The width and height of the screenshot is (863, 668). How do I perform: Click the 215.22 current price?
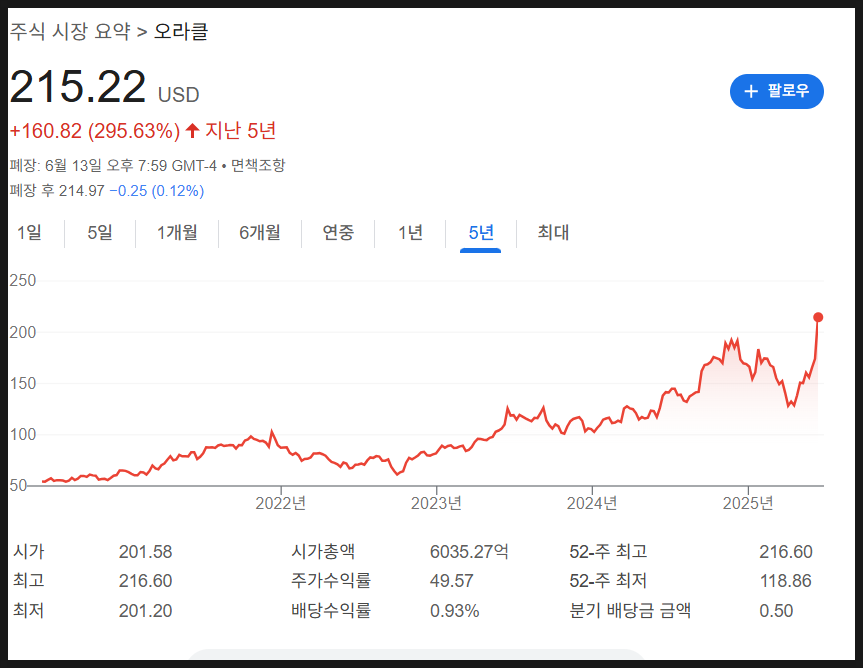(78, 86)
